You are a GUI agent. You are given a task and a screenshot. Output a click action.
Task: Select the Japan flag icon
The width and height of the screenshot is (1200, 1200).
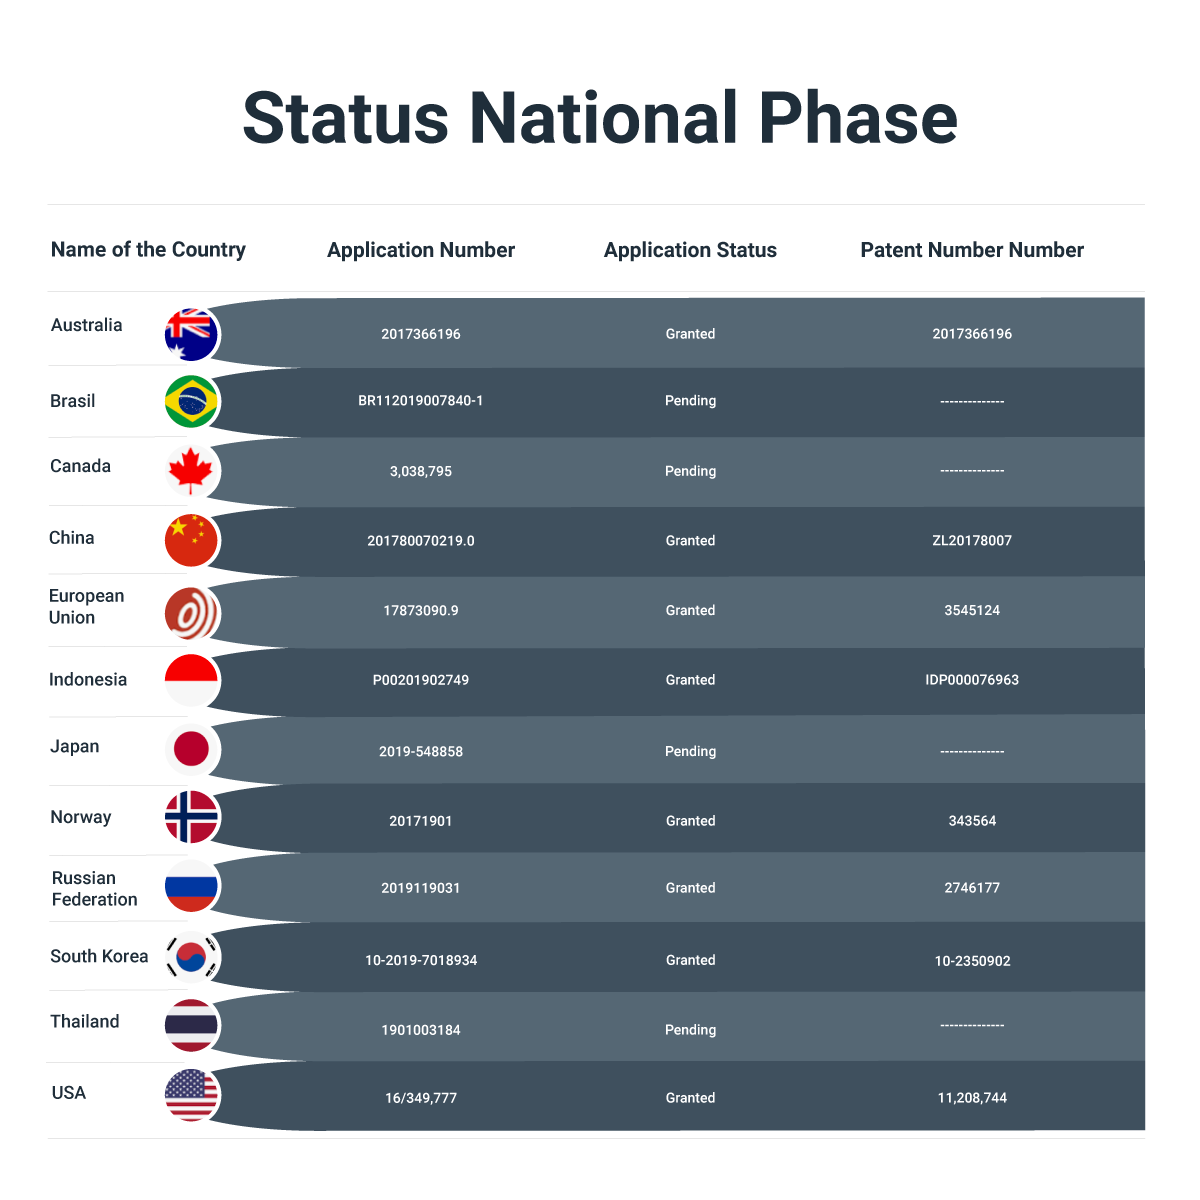[191, 748]
